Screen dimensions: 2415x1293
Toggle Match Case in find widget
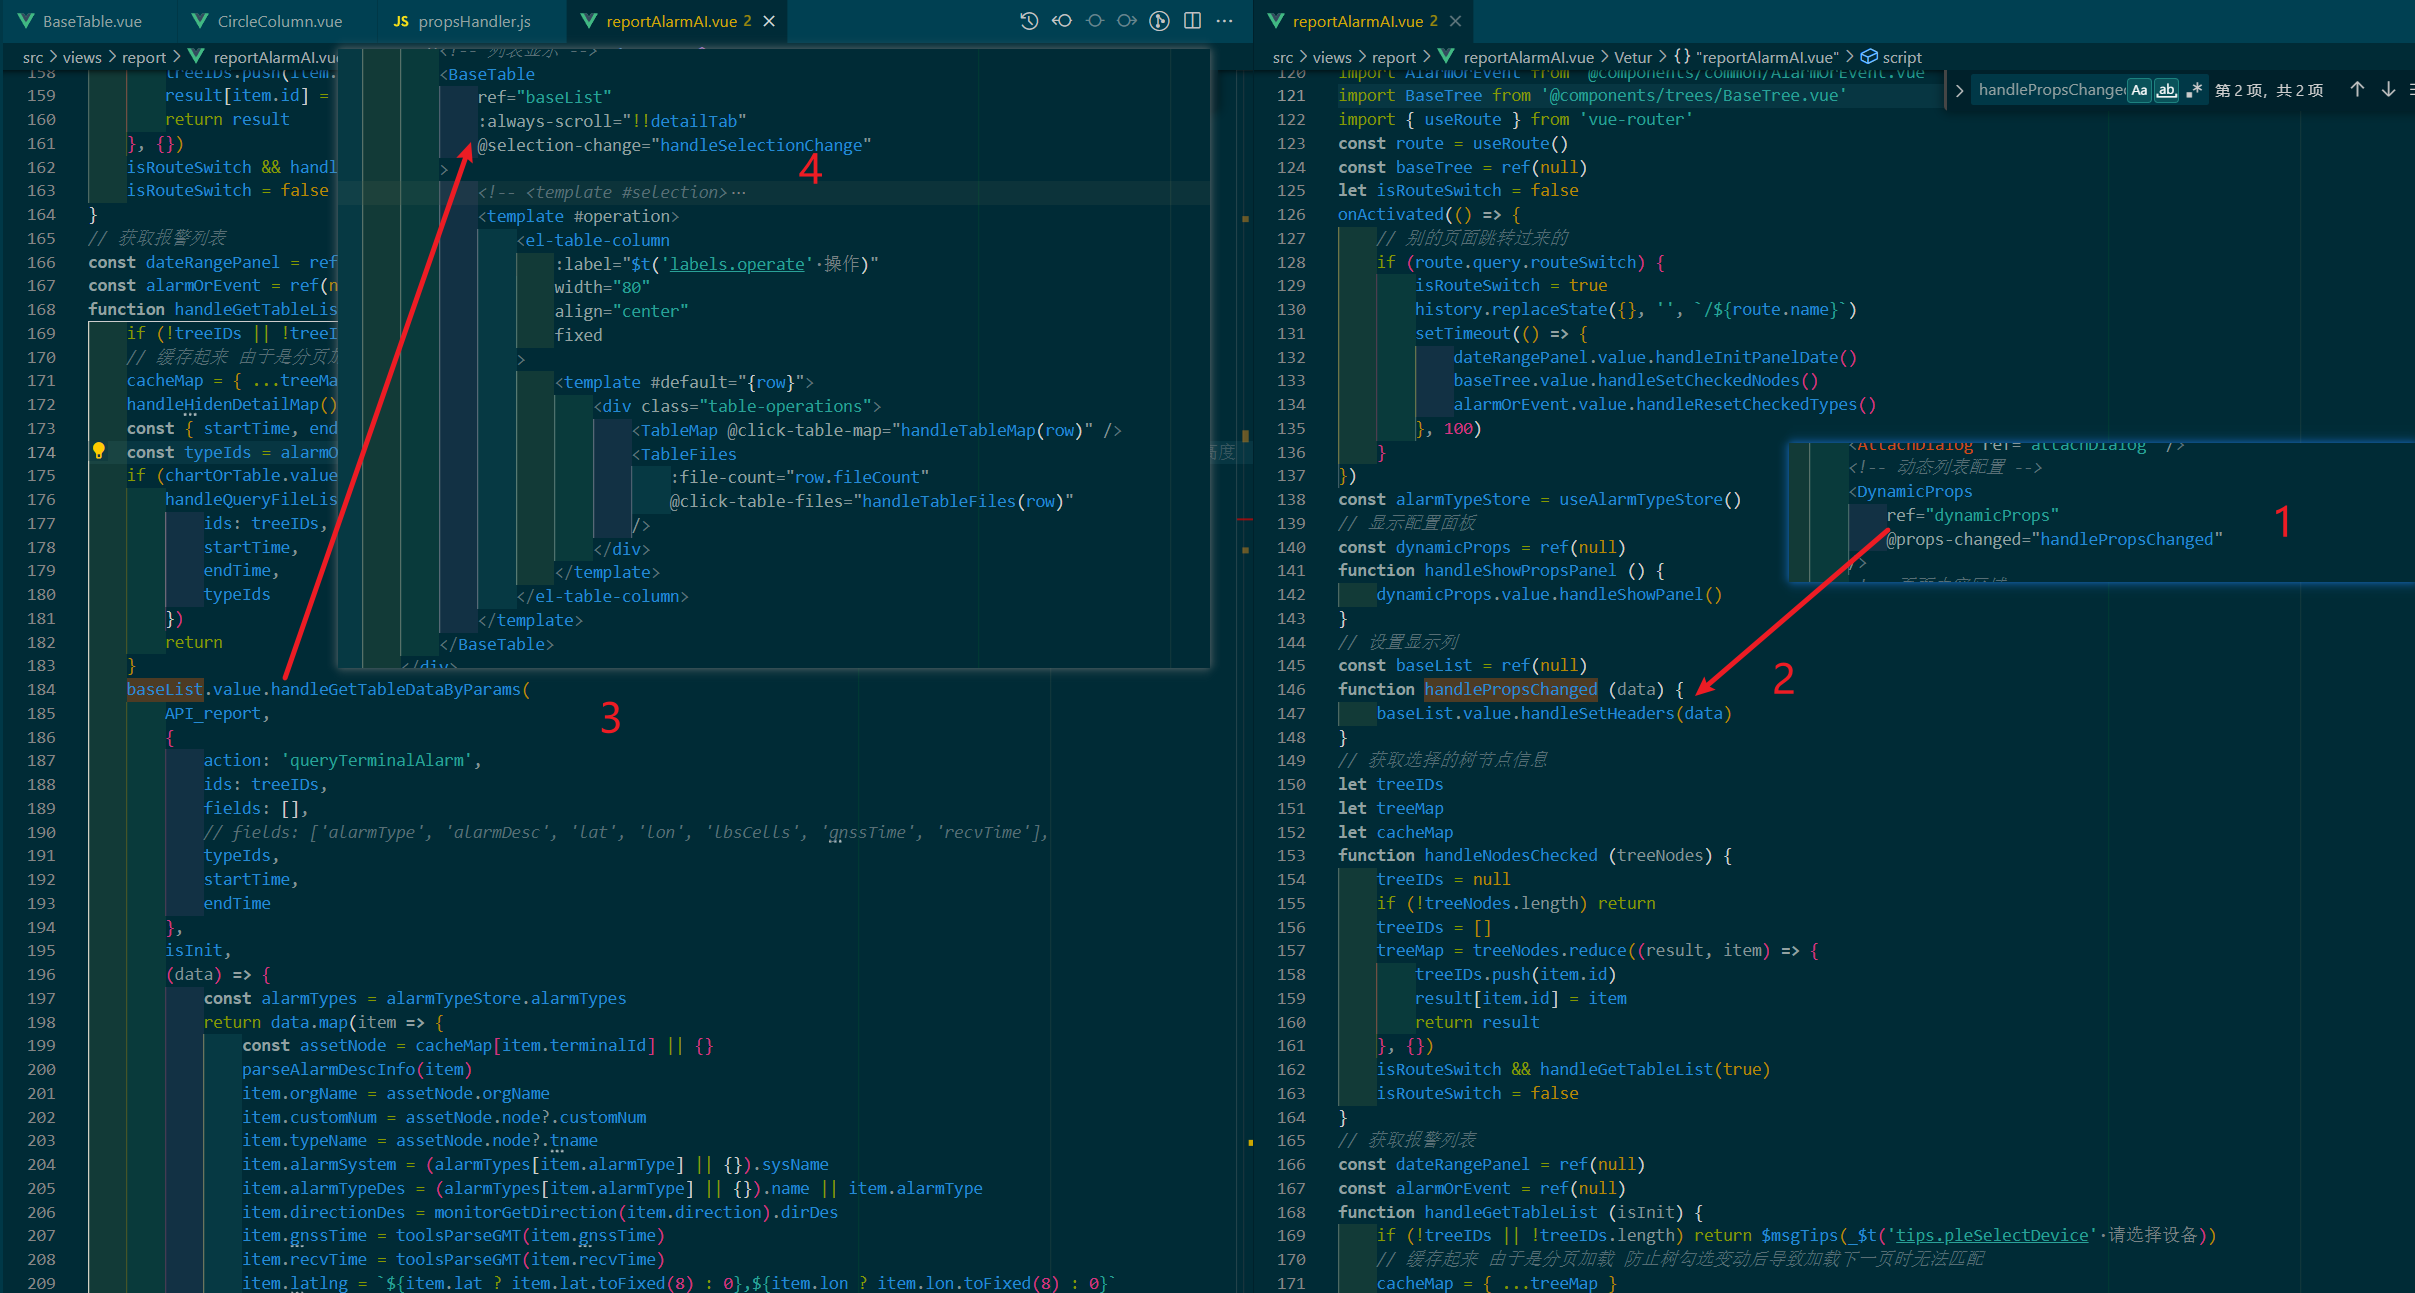tap(2139, 90)
